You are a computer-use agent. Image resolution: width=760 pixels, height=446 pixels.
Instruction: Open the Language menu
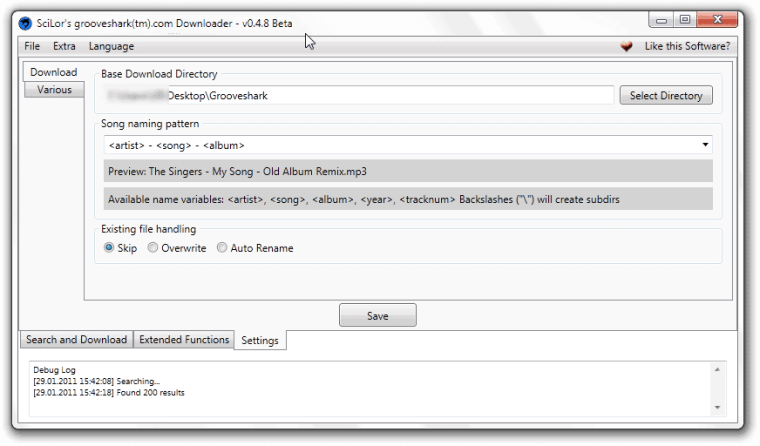(111, 46)
